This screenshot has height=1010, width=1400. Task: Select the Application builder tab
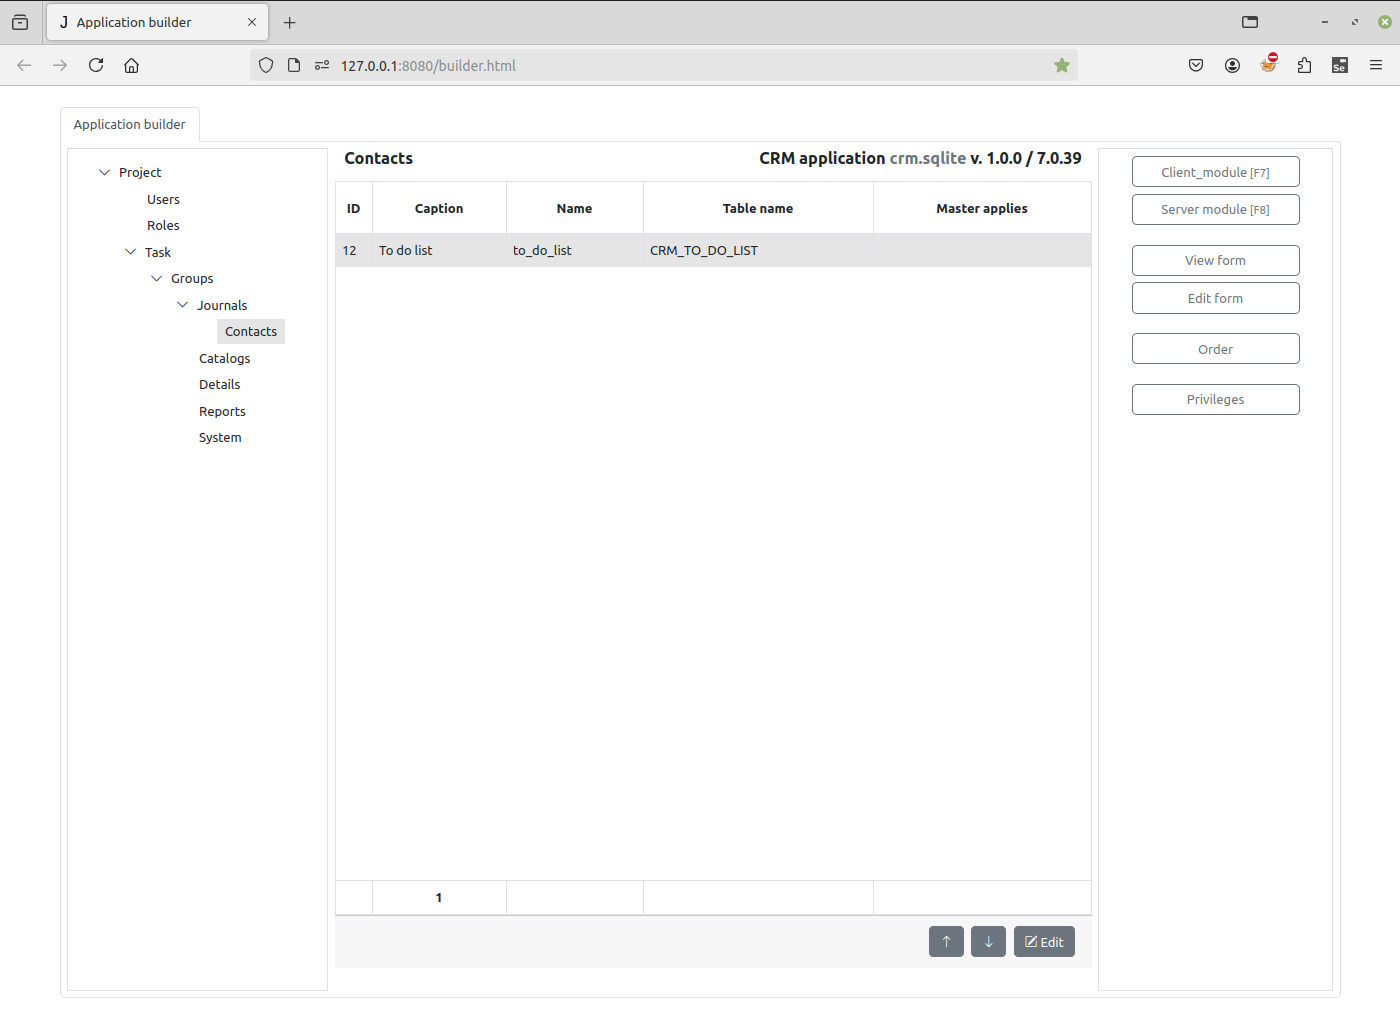130,124
